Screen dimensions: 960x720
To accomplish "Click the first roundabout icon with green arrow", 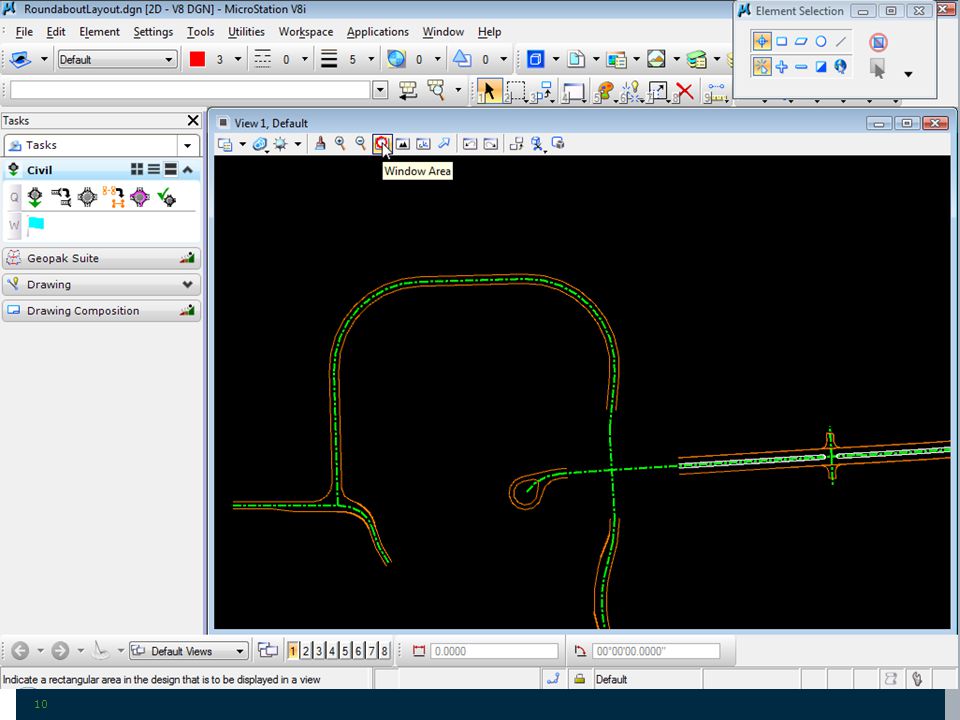I will click(35, 197).
